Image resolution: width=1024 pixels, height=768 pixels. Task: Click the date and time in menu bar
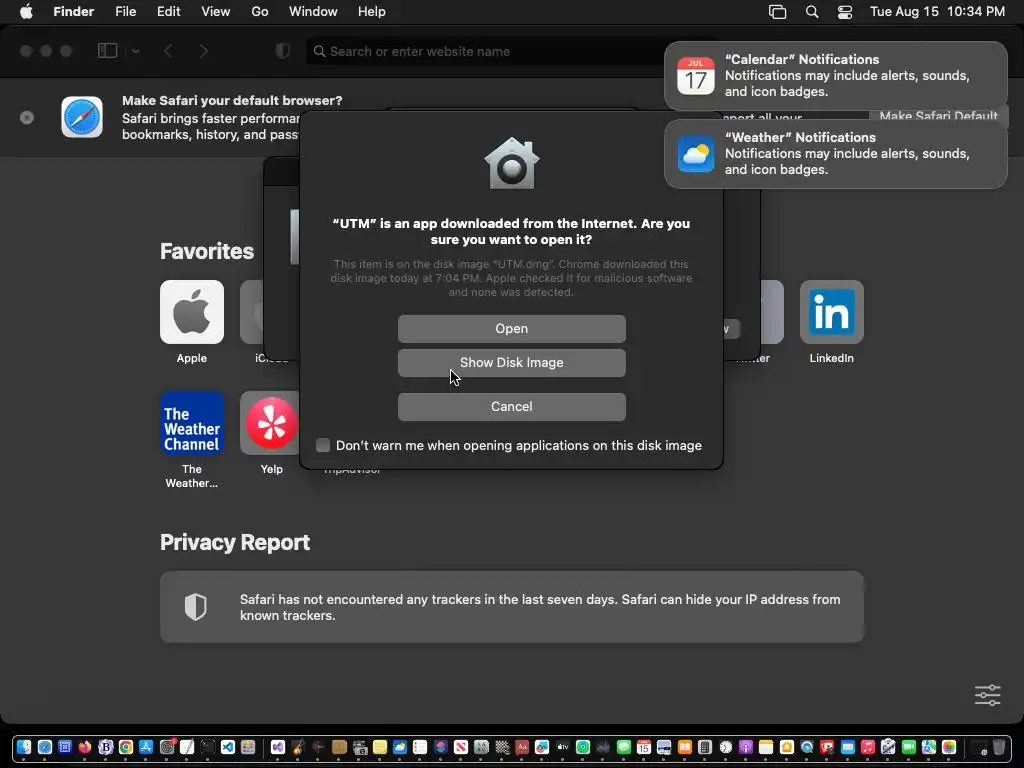point(937,12)
